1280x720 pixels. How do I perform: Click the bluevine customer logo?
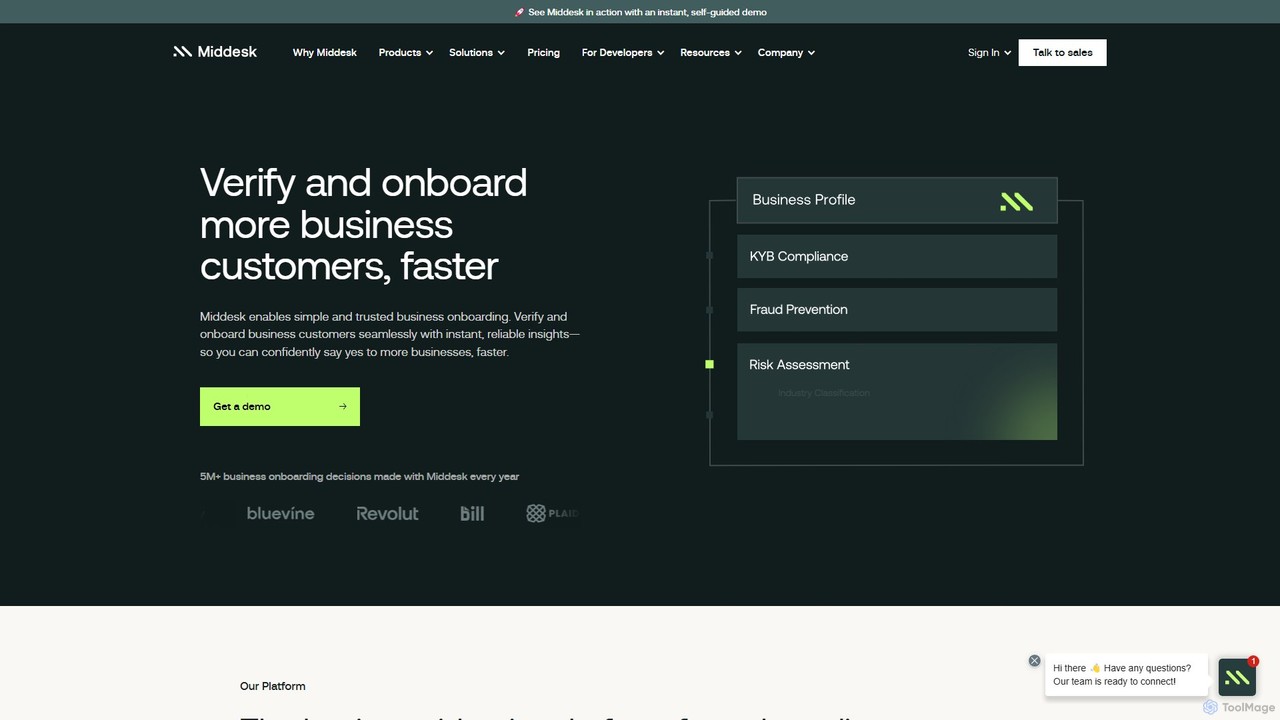280,513
